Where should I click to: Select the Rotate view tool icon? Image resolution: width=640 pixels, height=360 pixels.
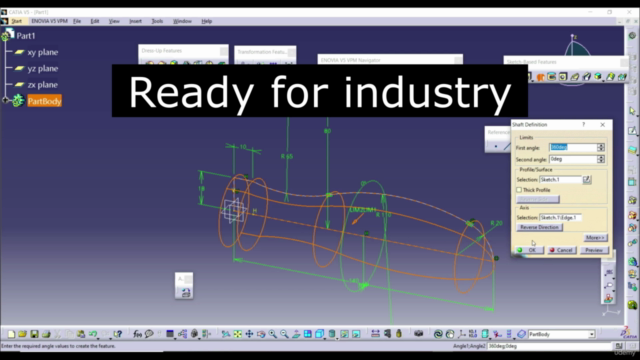pos(261,334)
